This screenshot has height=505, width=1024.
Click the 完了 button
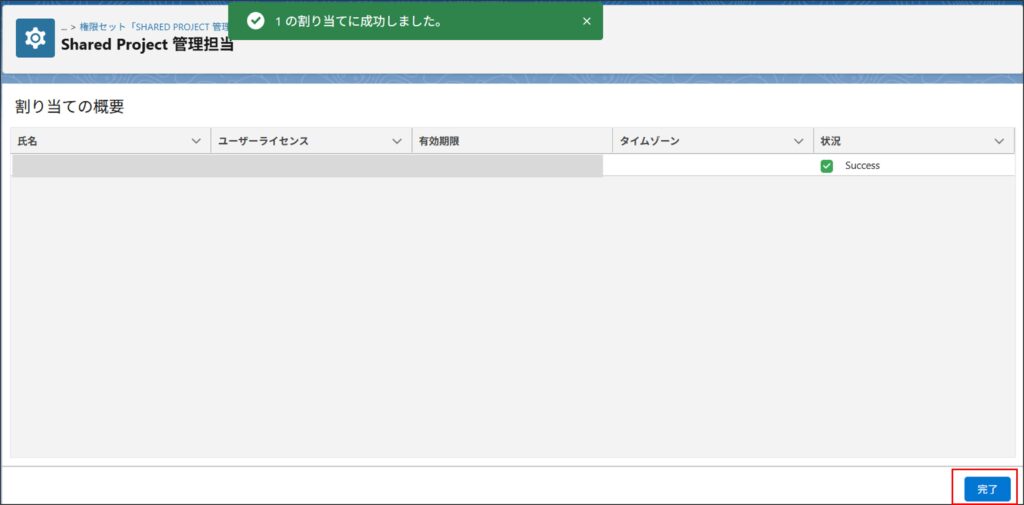click(x=987, y=489)
